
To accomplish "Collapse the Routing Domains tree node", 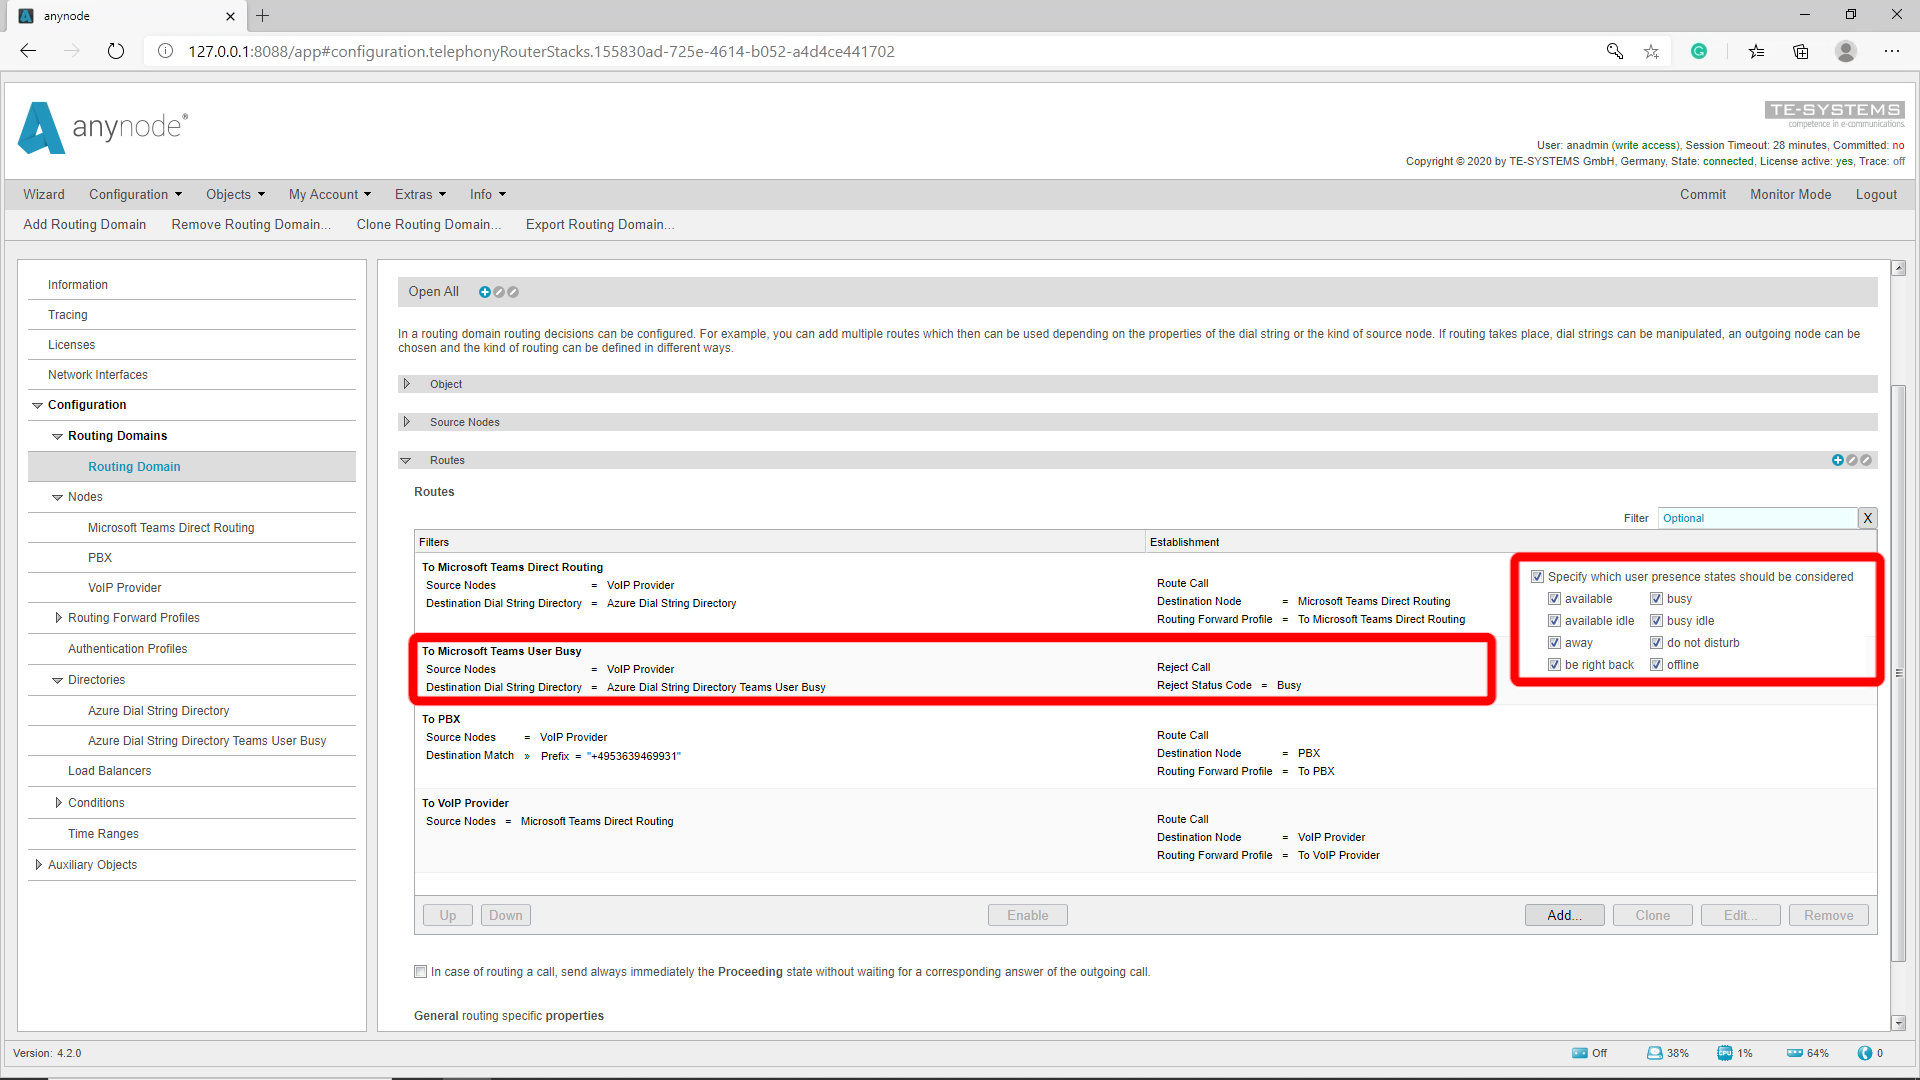I will [57, 436].
